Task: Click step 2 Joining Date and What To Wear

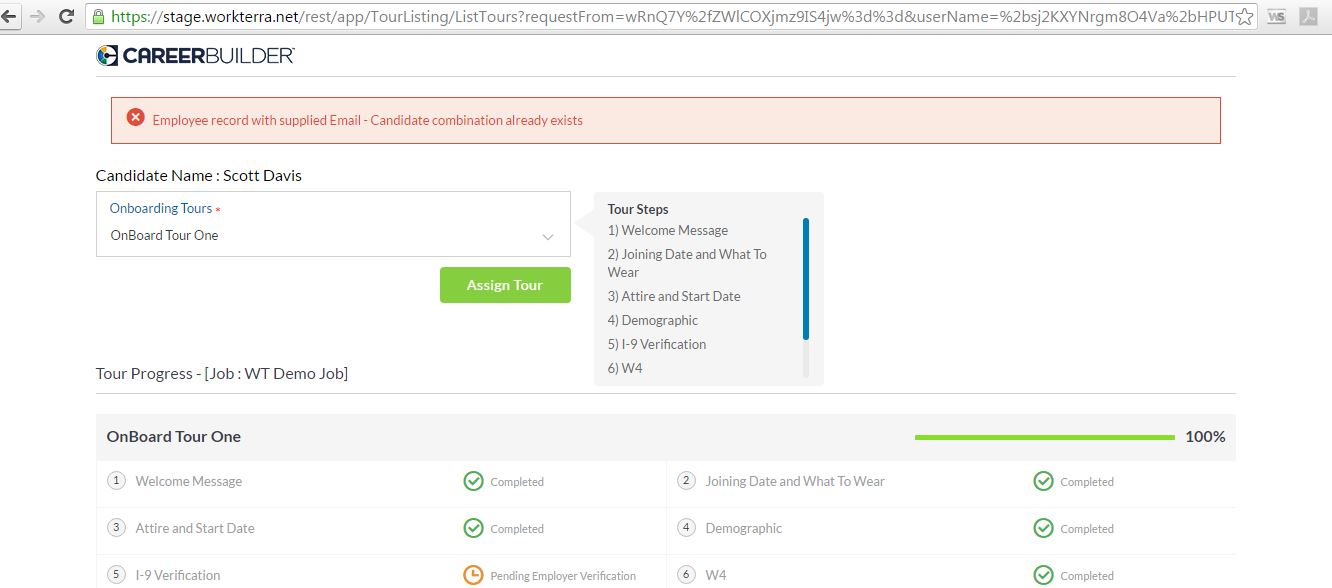Action: coord(794,481)
